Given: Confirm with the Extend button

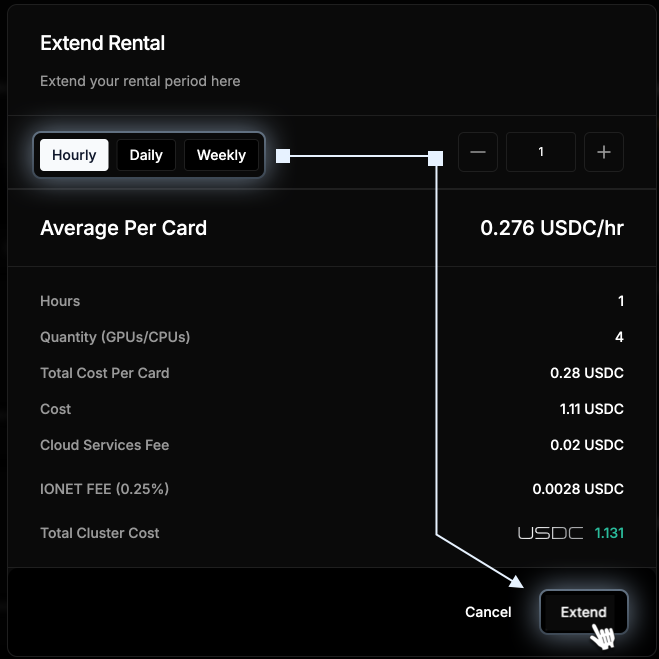Looking at the screenshot, I should click(x=583, y=612).
